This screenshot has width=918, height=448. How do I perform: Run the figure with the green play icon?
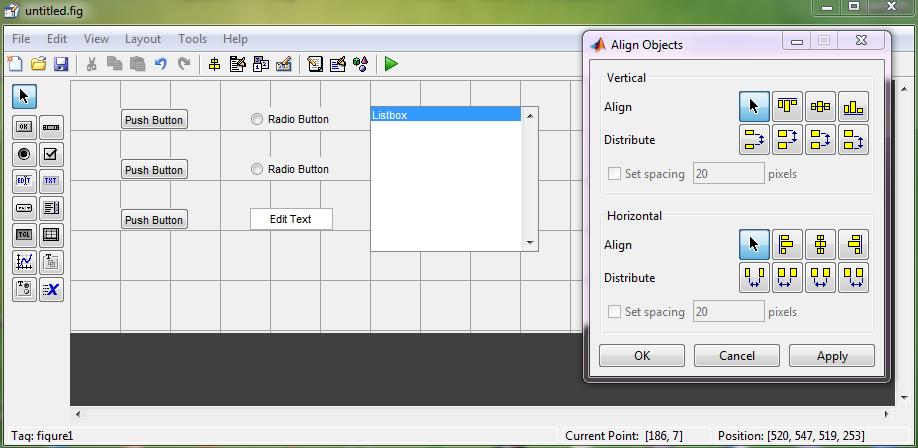pyautogui.click(x=391, y=64)
